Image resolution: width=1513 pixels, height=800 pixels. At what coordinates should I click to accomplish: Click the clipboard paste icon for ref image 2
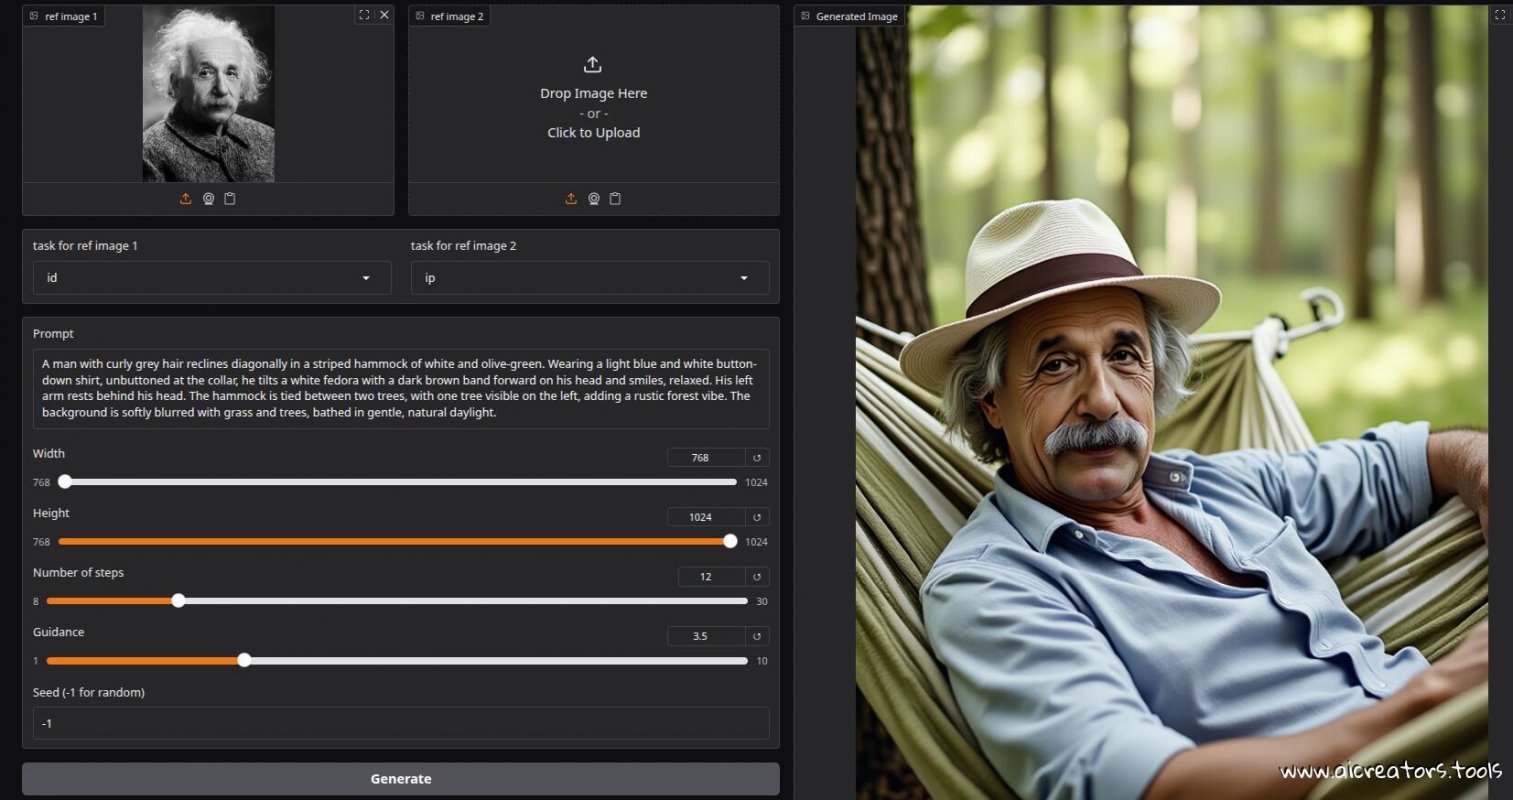pyautogui.click(x=615, y=198)
